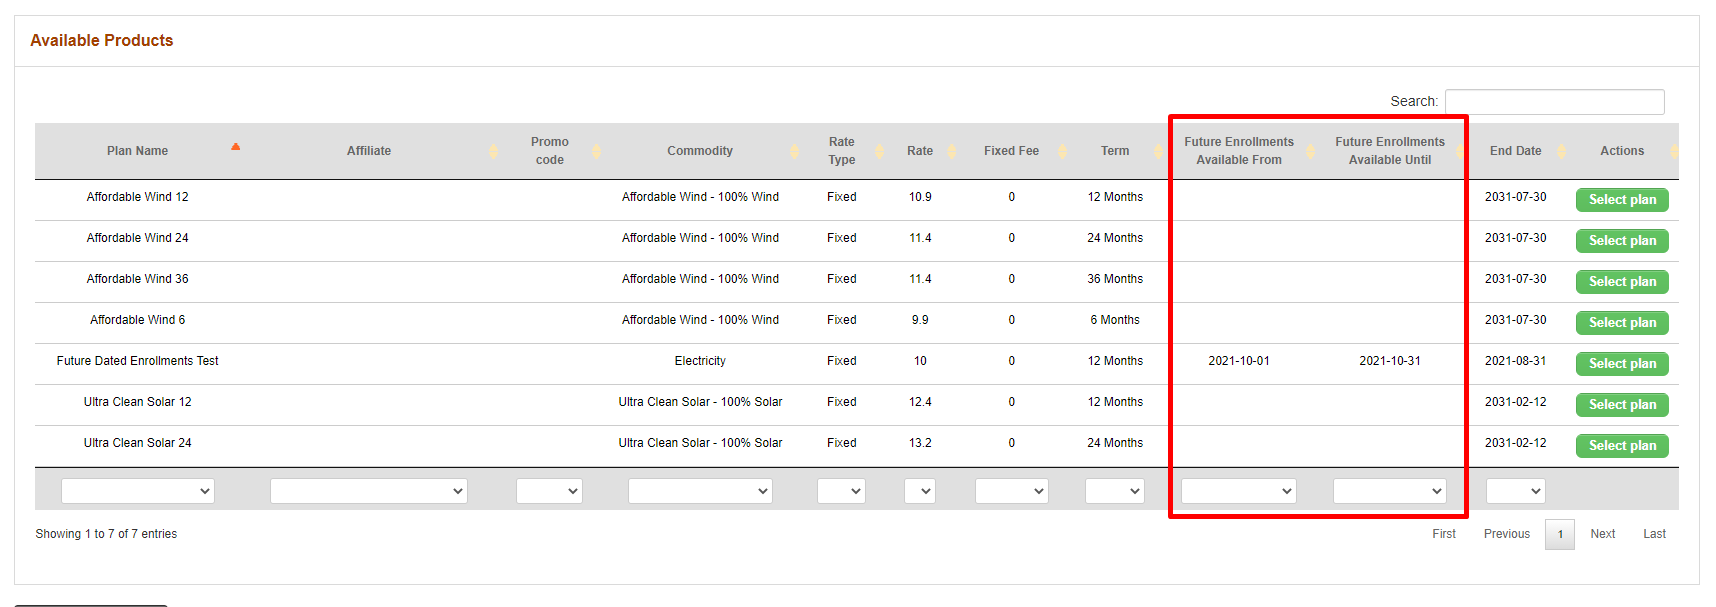Click Ultra Clean Solar 12 commodity cell
This screenshot has height=607, width=1716.
pos(700,402)
